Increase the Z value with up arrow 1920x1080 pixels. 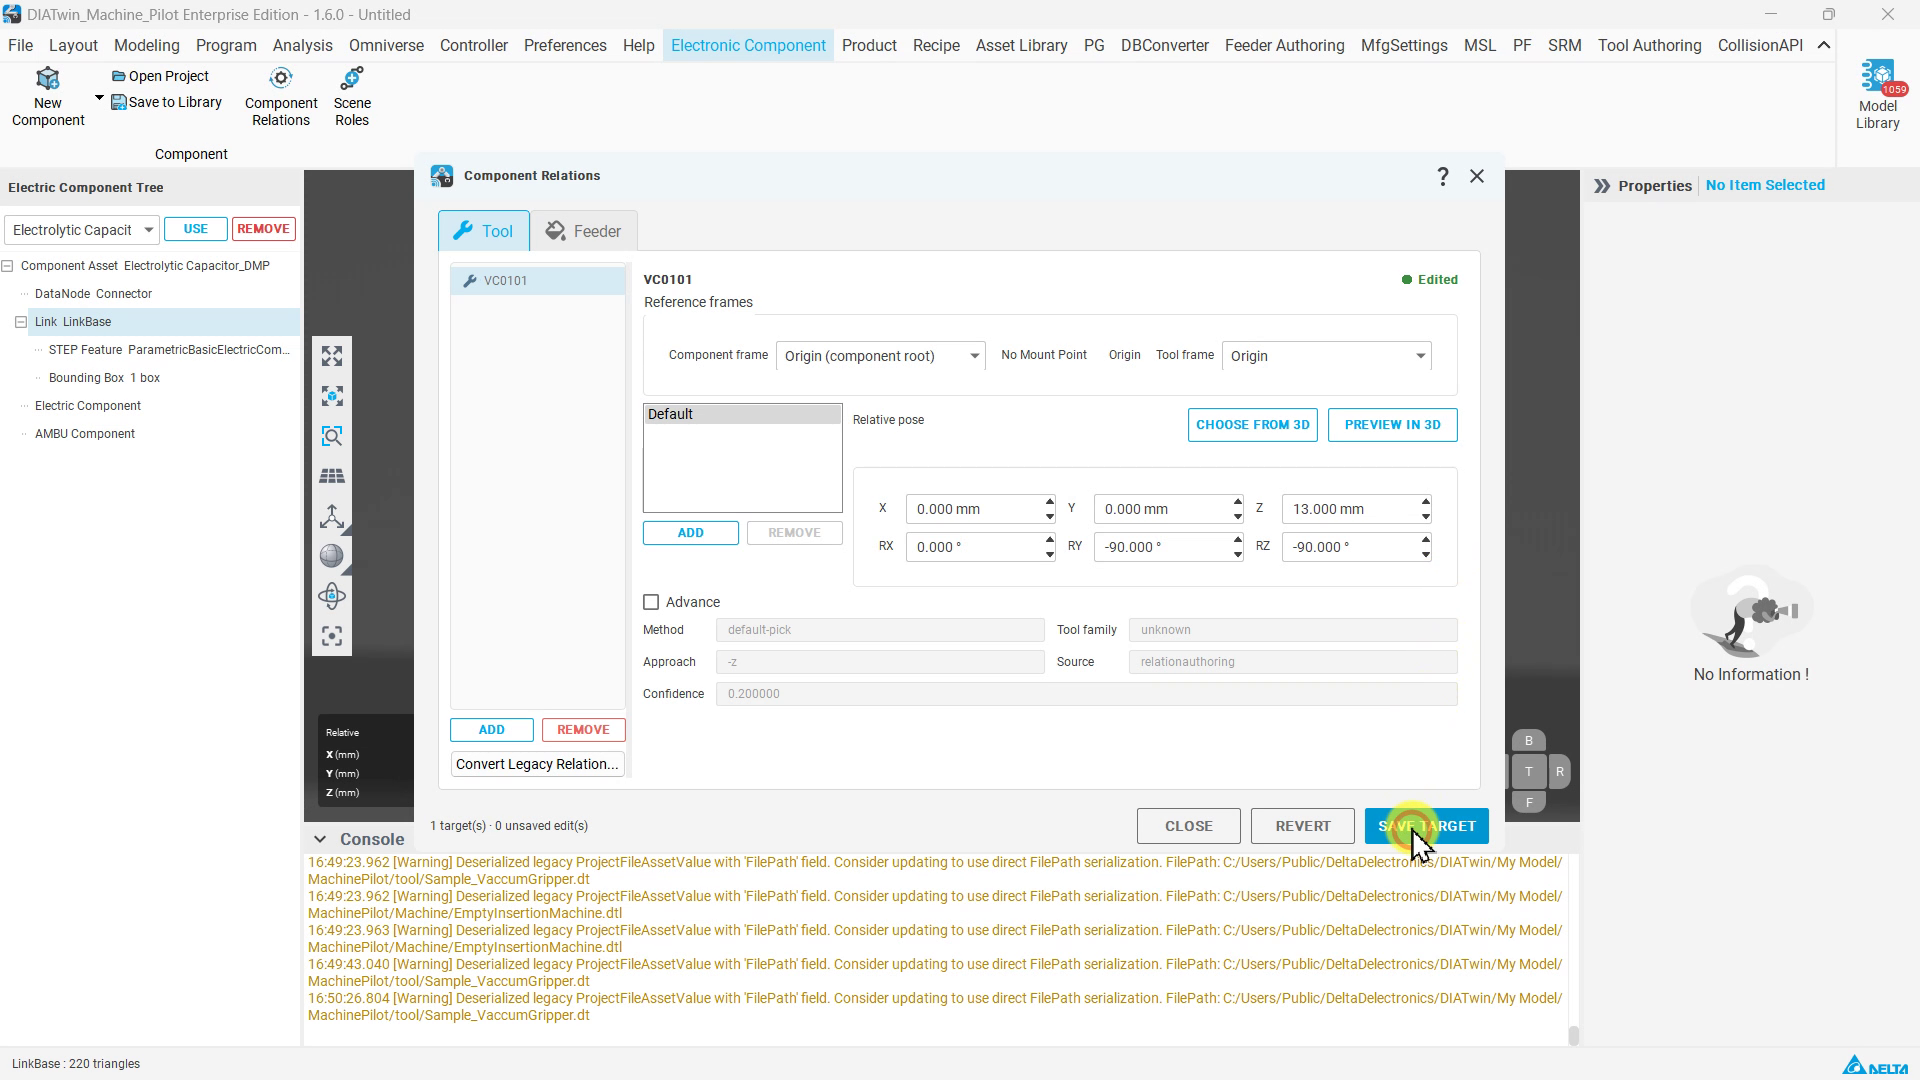1425,502
